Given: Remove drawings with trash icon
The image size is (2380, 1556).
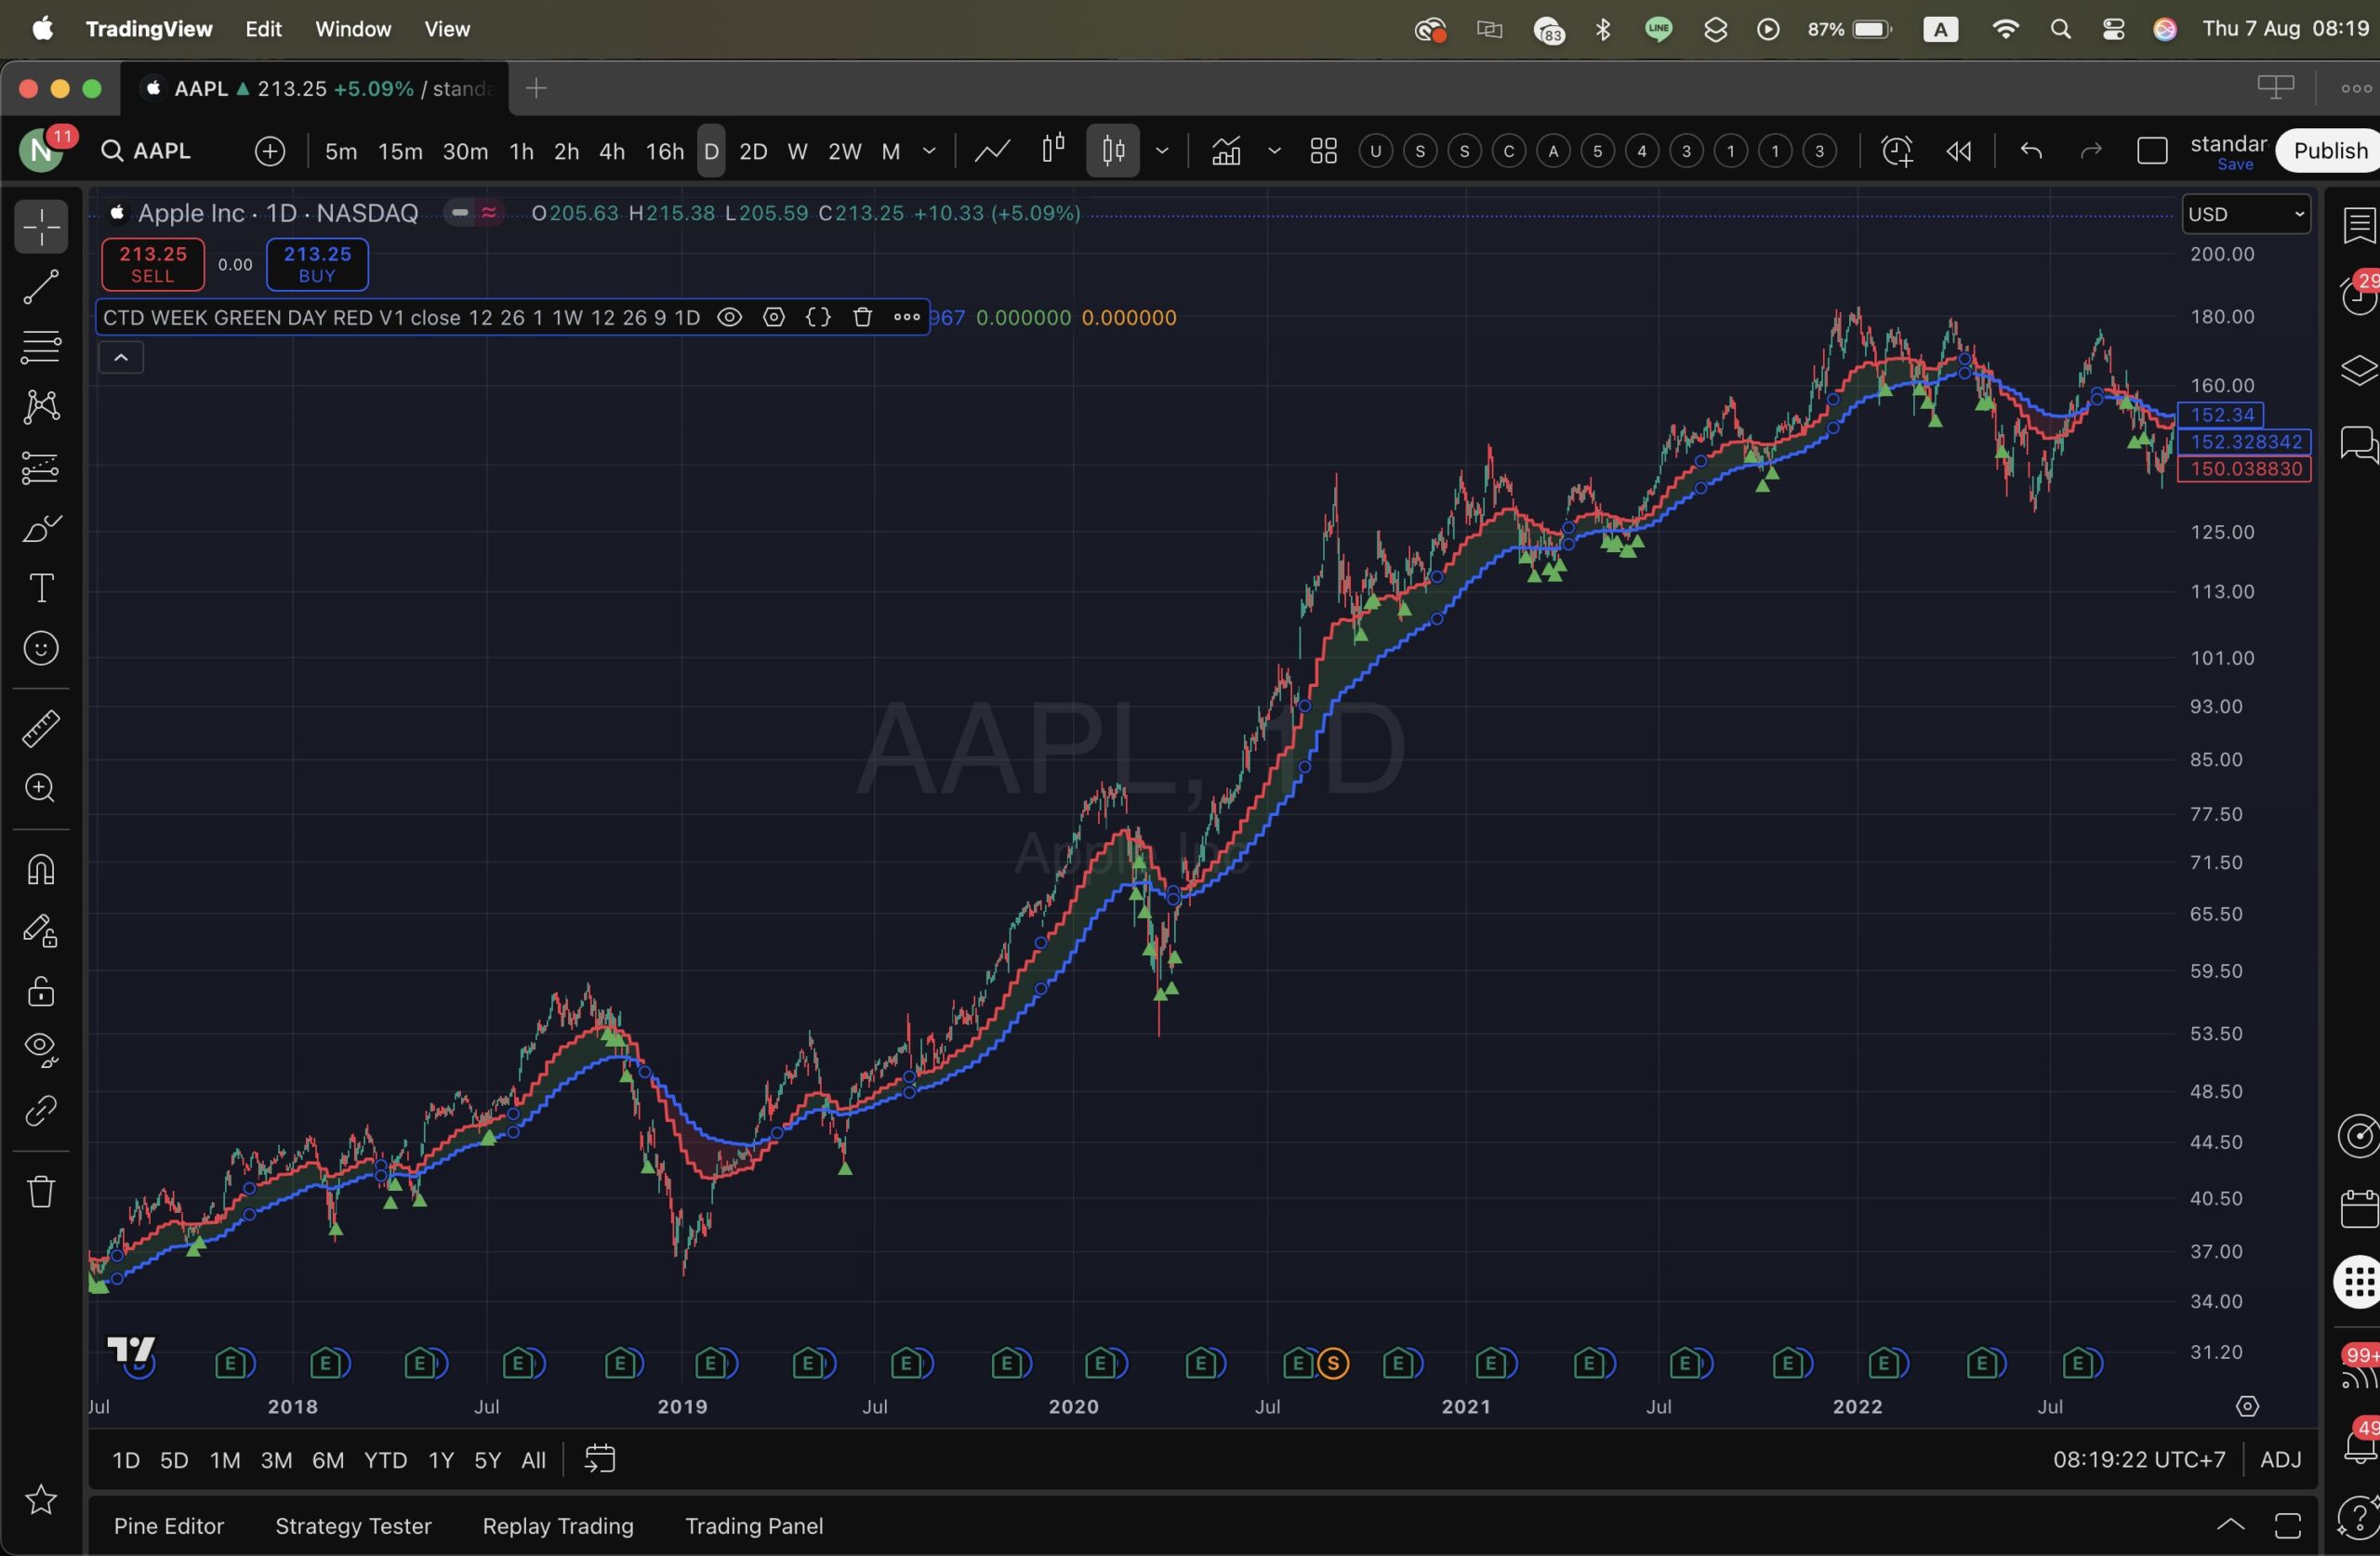Looking at the screenshot, I should 41,1192.
